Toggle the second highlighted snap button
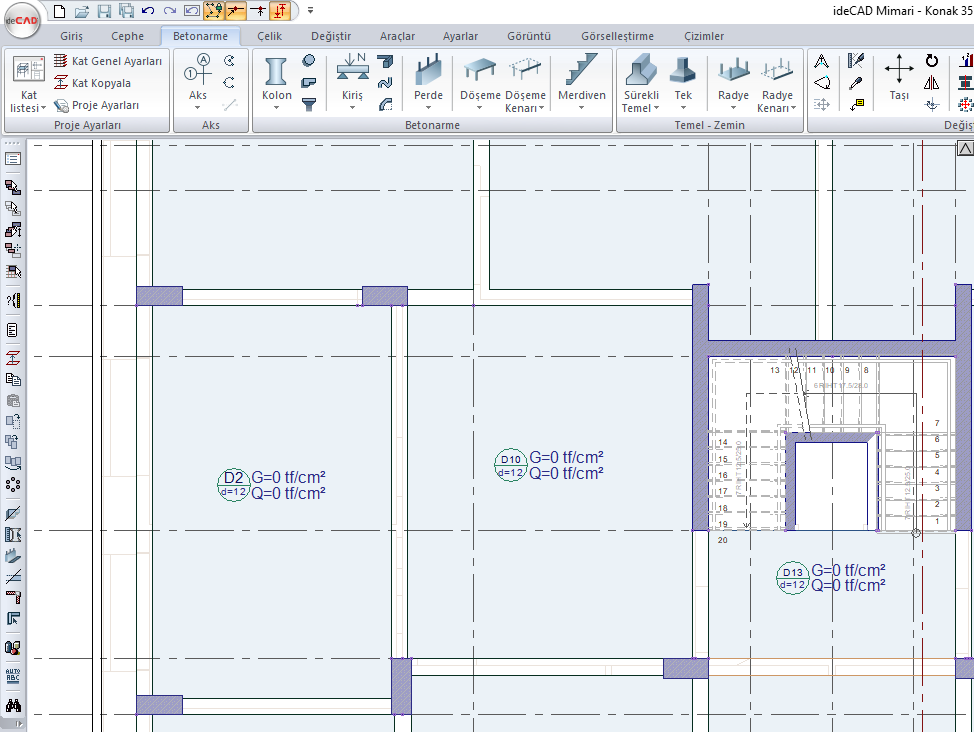Image resolution: width=974 pixels, height=732 pixels. pos(235,11)
